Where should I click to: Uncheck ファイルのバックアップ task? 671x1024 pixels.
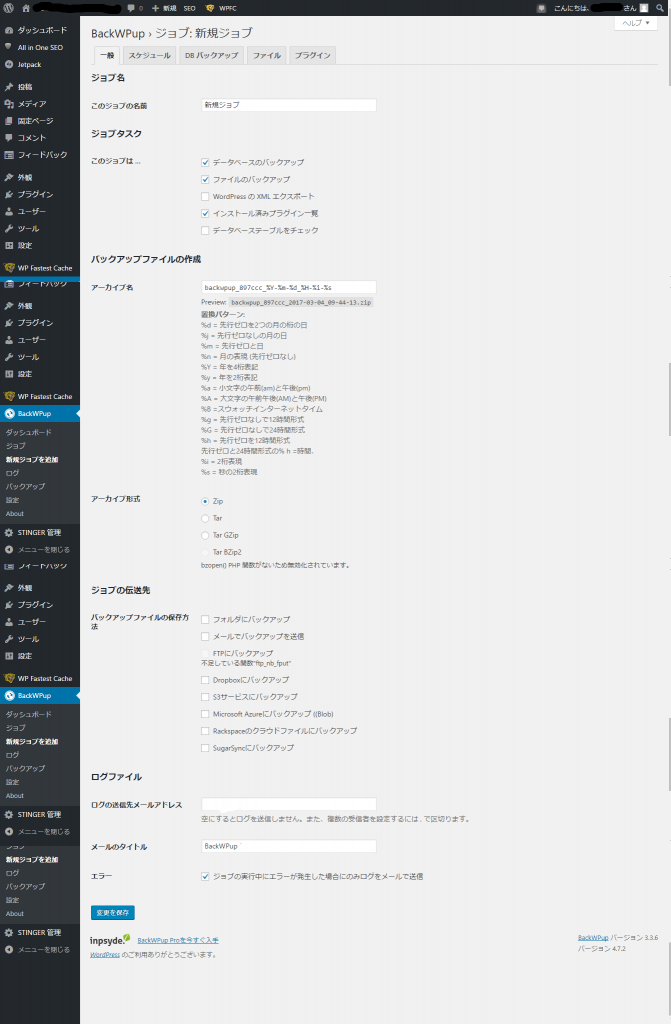205,179
